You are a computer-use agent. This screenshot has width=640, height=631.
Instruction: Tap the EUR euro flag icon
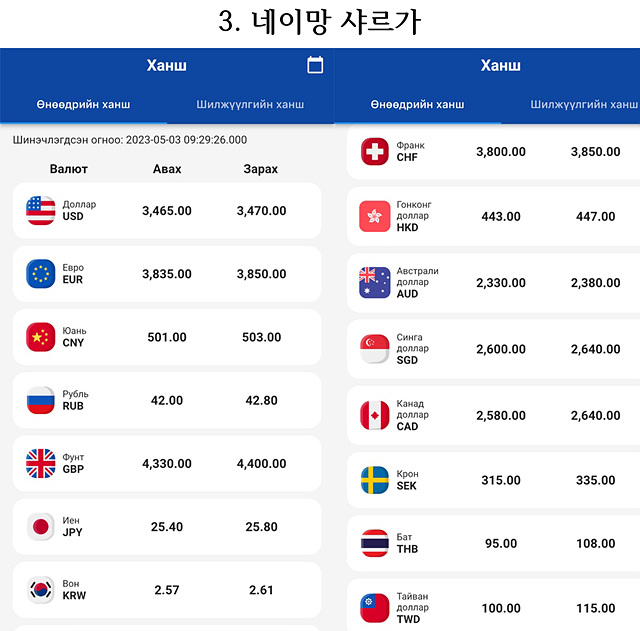pyautogui.click(x=40, y=273)
